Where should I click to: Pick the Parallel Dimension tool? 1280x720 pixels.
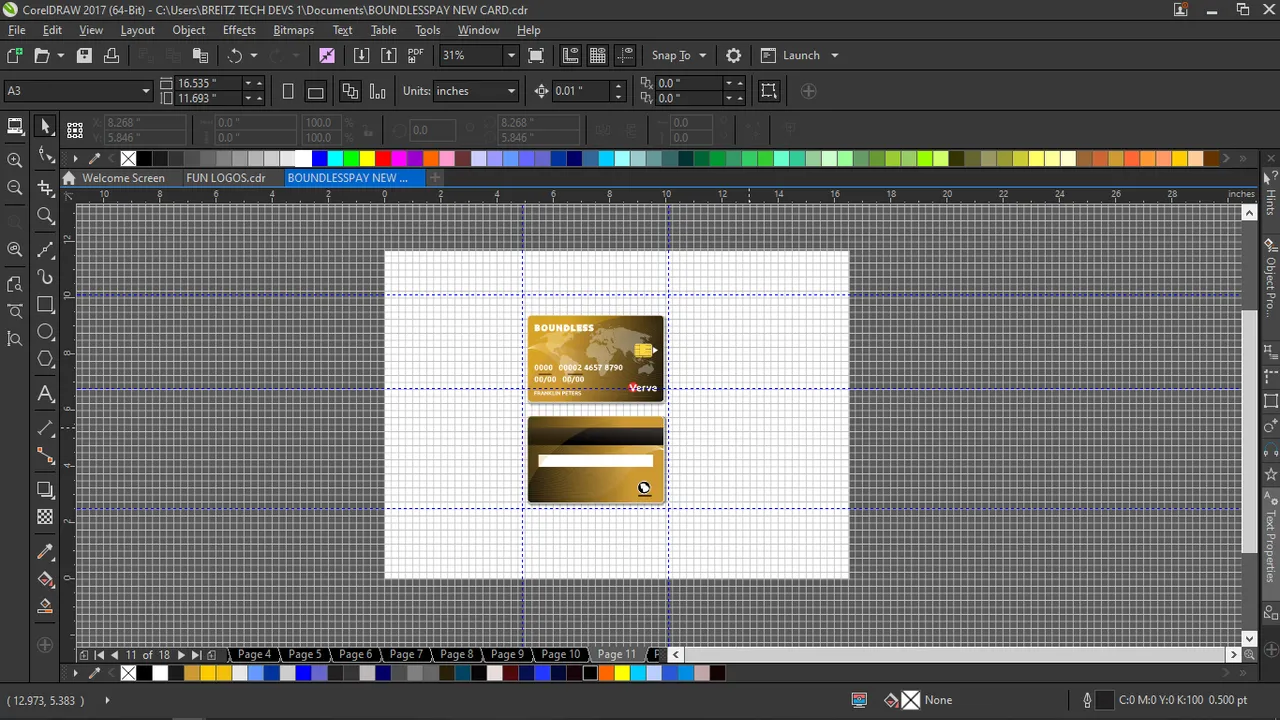point(45,428)
